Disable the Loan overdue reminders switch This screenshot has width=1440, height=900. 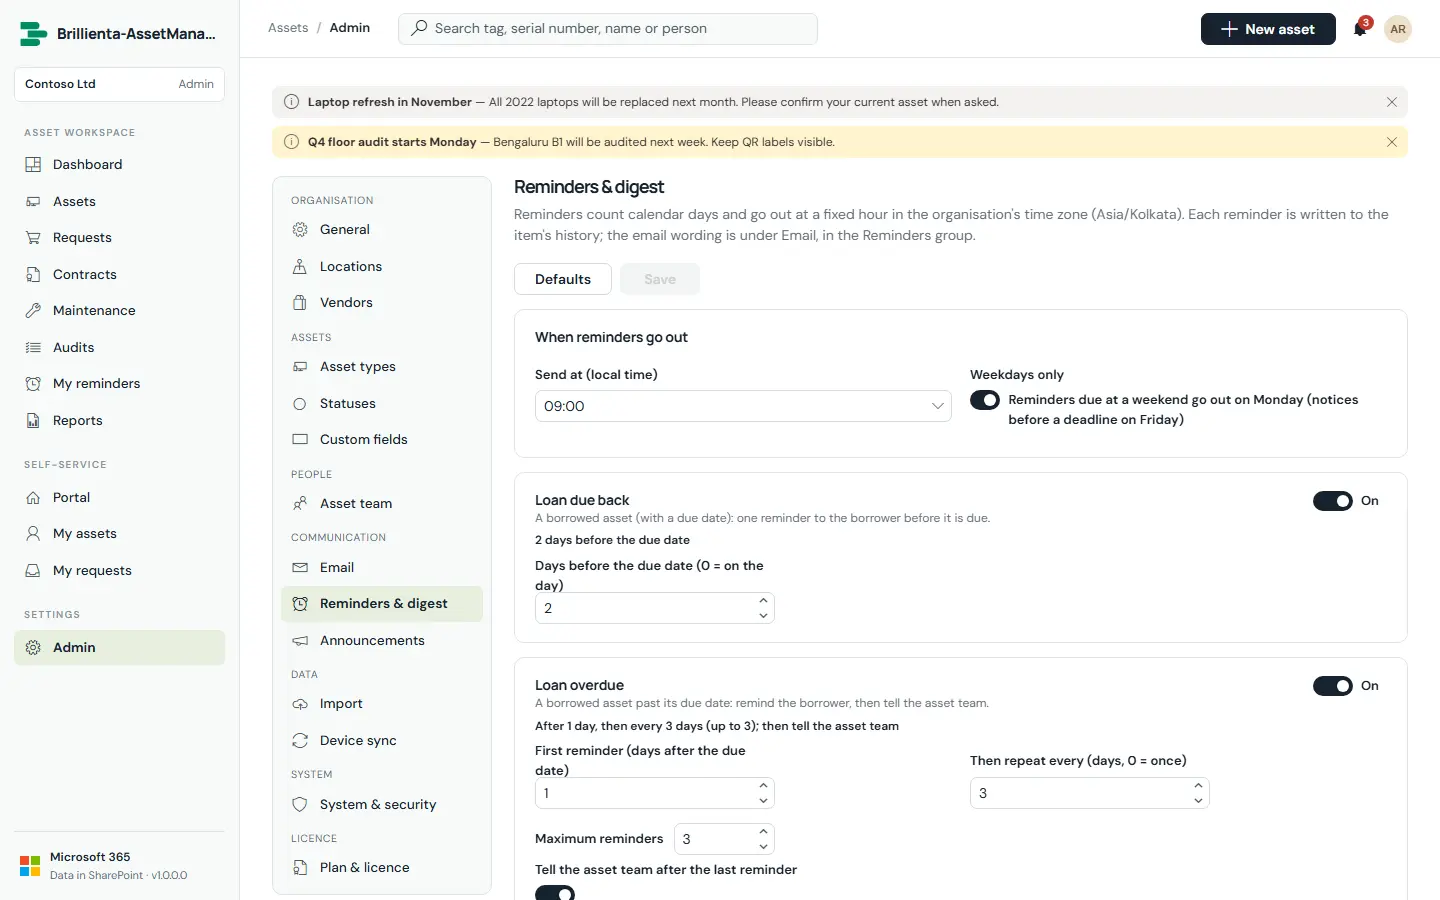1333,686
